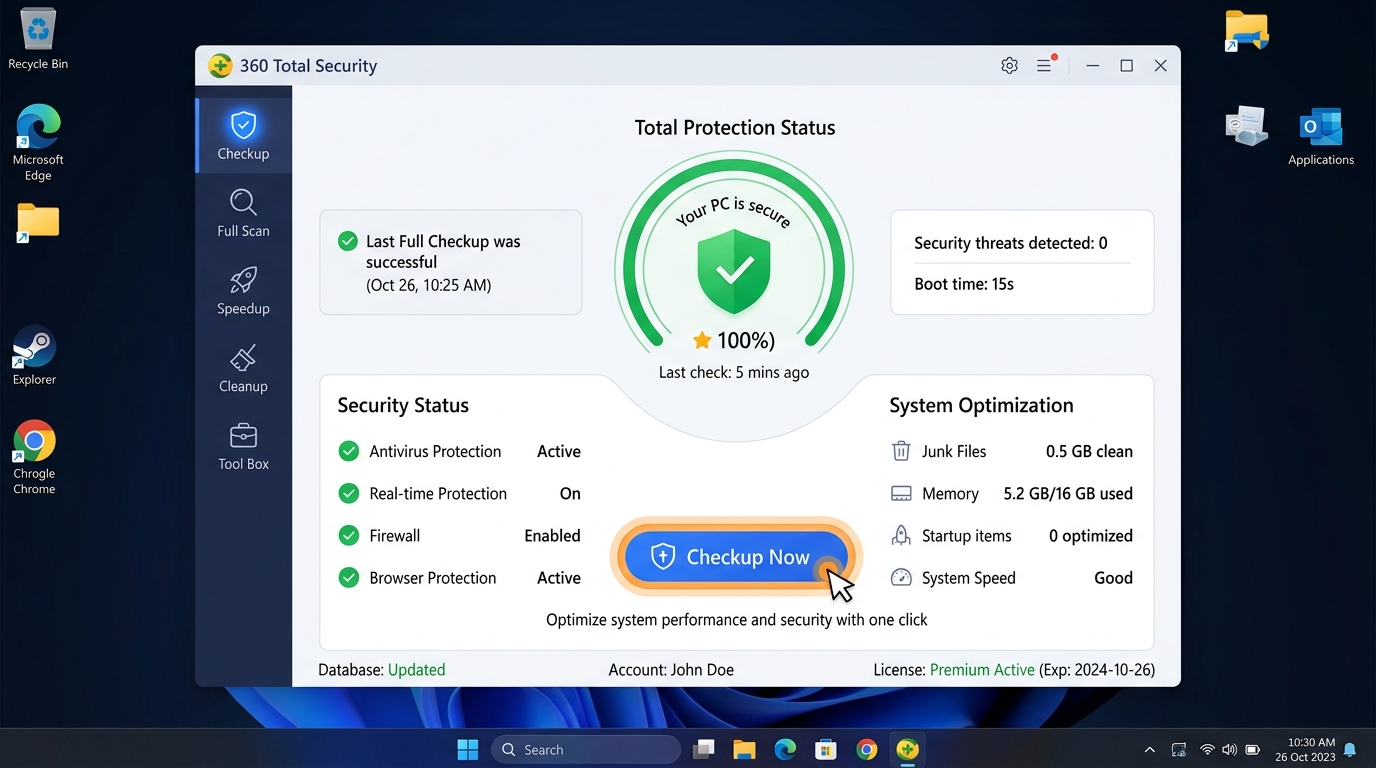Screen dimensions: 1376x768
Task: Click the Startup items icon
Action: coord(901,535)
